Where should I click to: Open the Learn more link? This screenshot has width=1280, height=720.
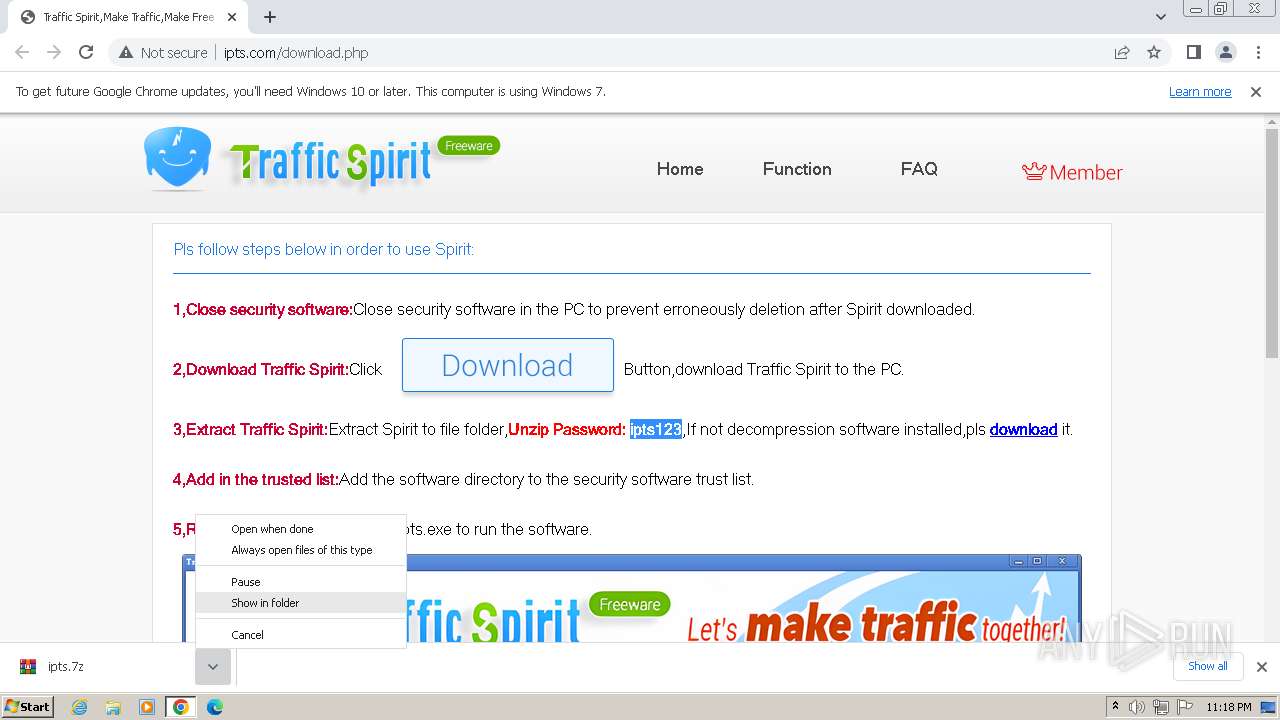click(x=1200, y=92)
